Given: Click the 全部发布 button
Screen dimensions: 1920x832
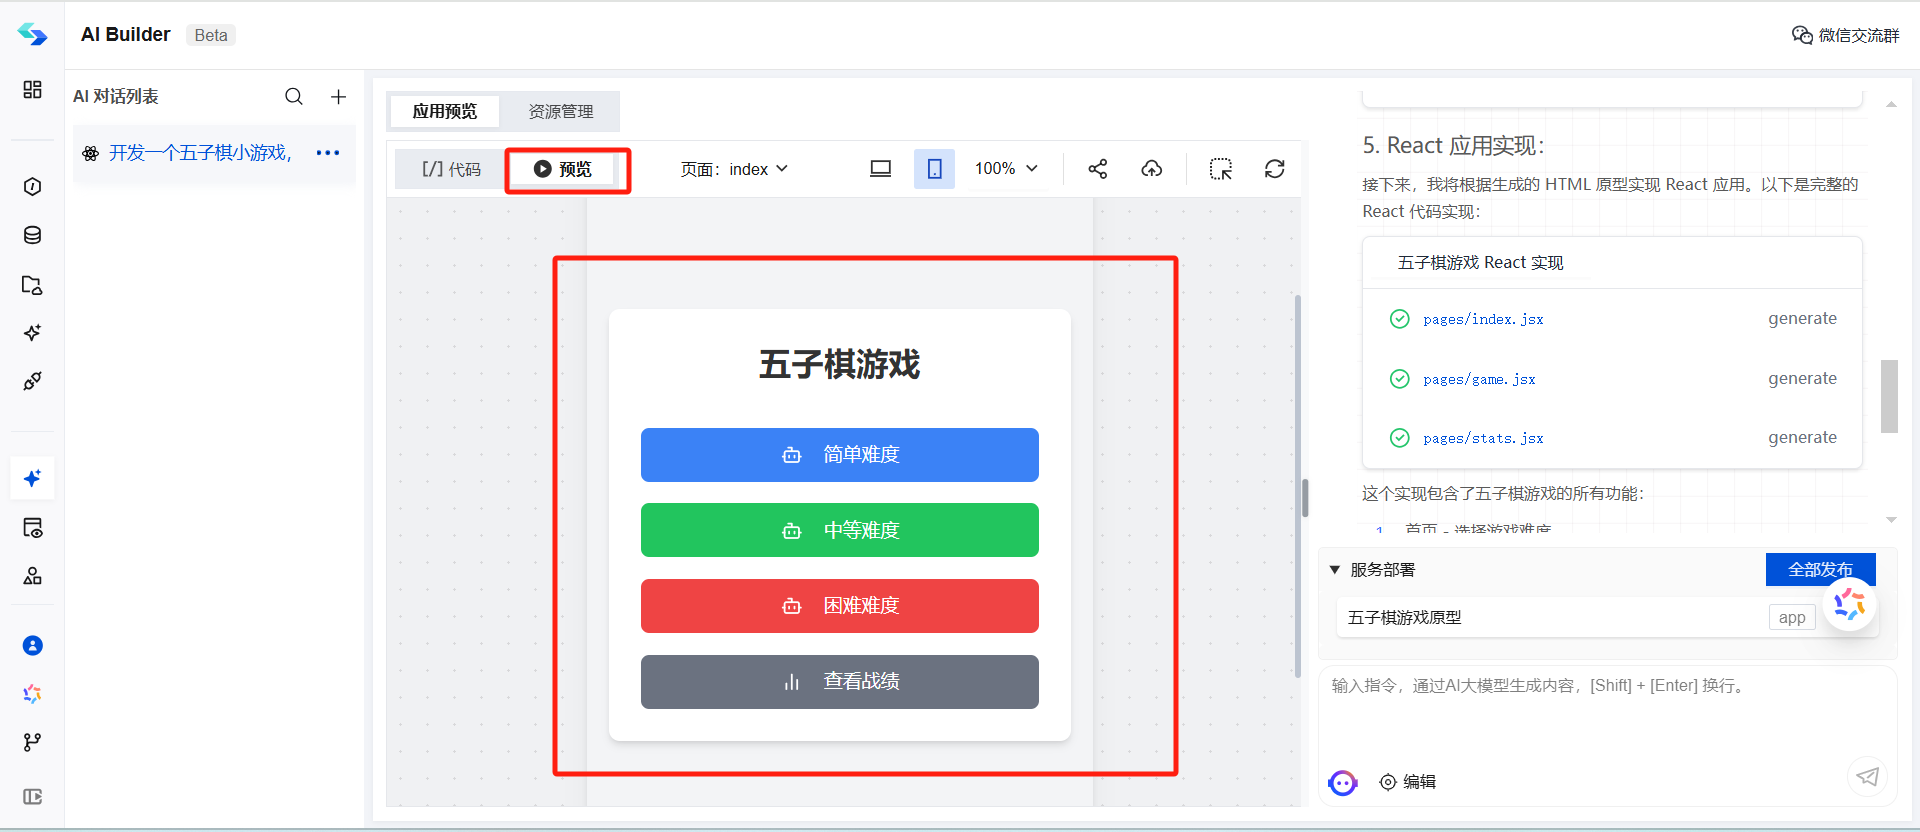Looking at the screenshot, I should click(x=1820, y=569).
